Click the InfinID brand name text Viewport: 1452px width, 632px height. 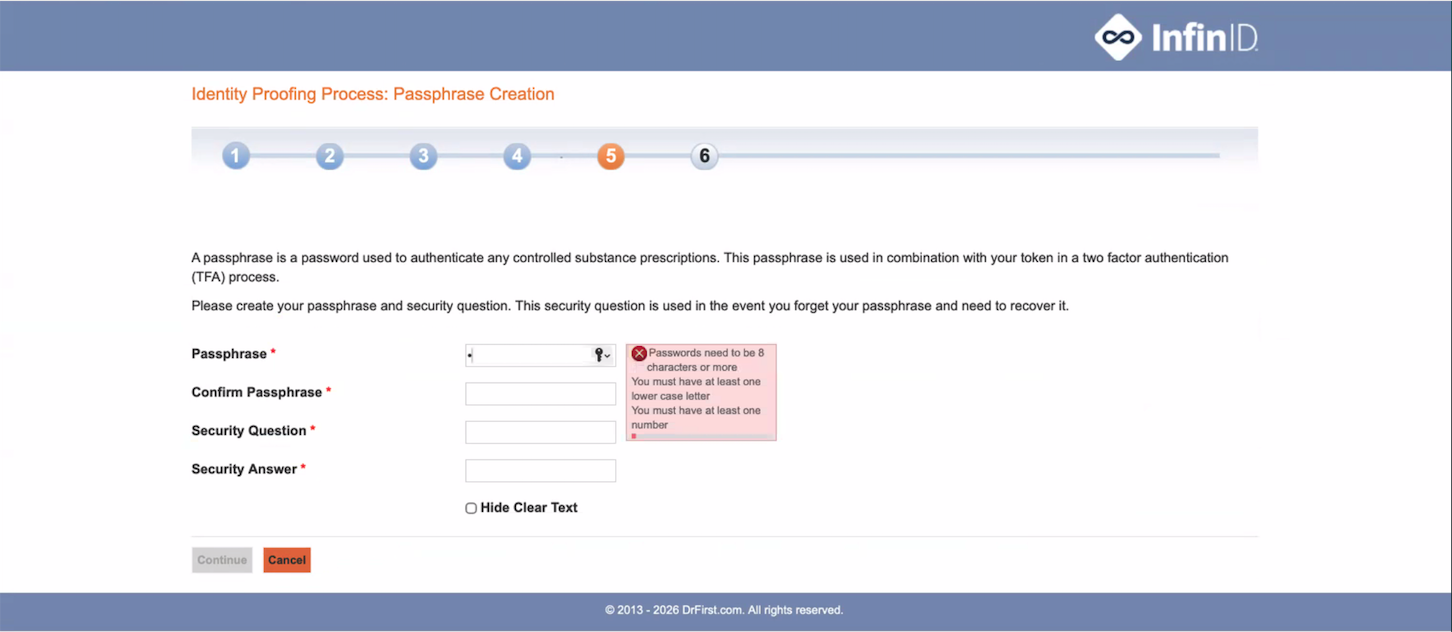pos(1204,38)
